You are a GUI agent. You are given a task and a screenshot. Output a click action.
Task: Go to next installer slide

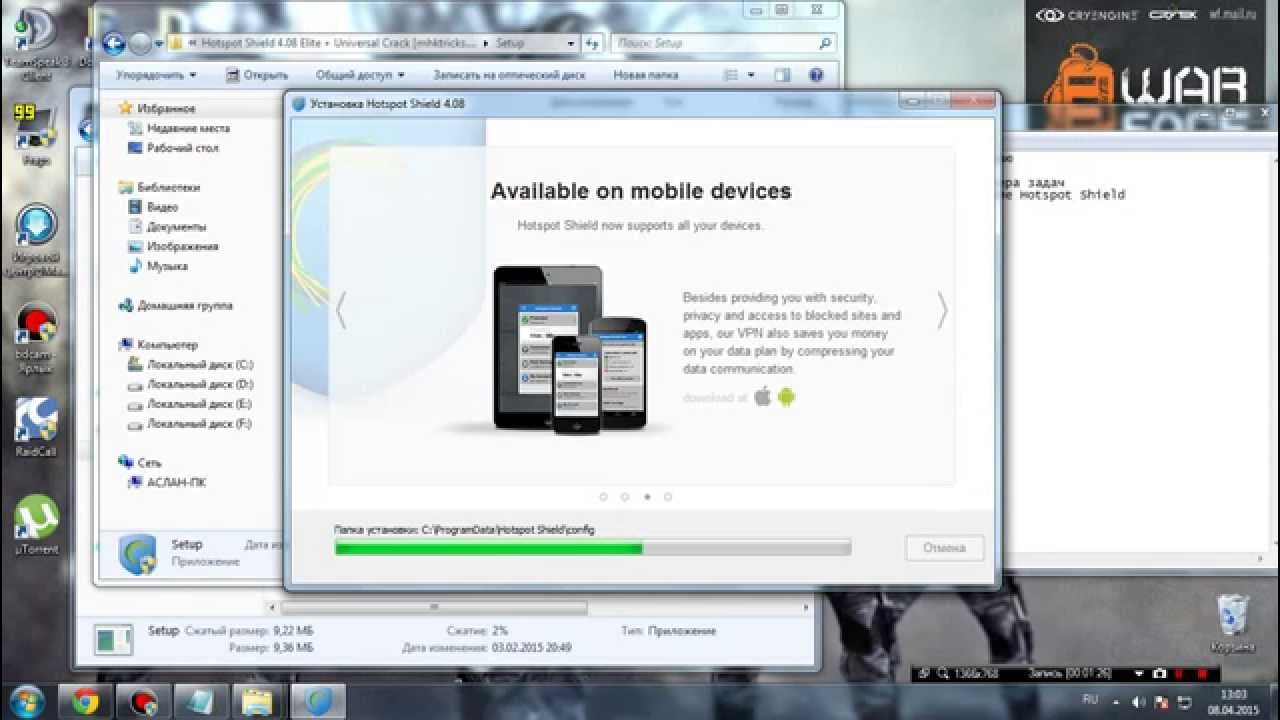click(941, 310)
